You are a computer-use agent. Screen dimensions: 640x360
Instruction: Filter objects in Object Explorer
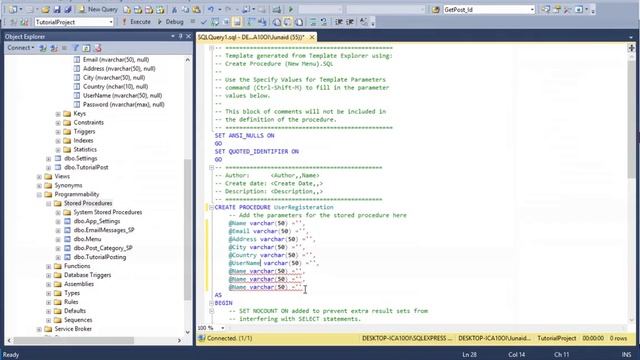75,48
